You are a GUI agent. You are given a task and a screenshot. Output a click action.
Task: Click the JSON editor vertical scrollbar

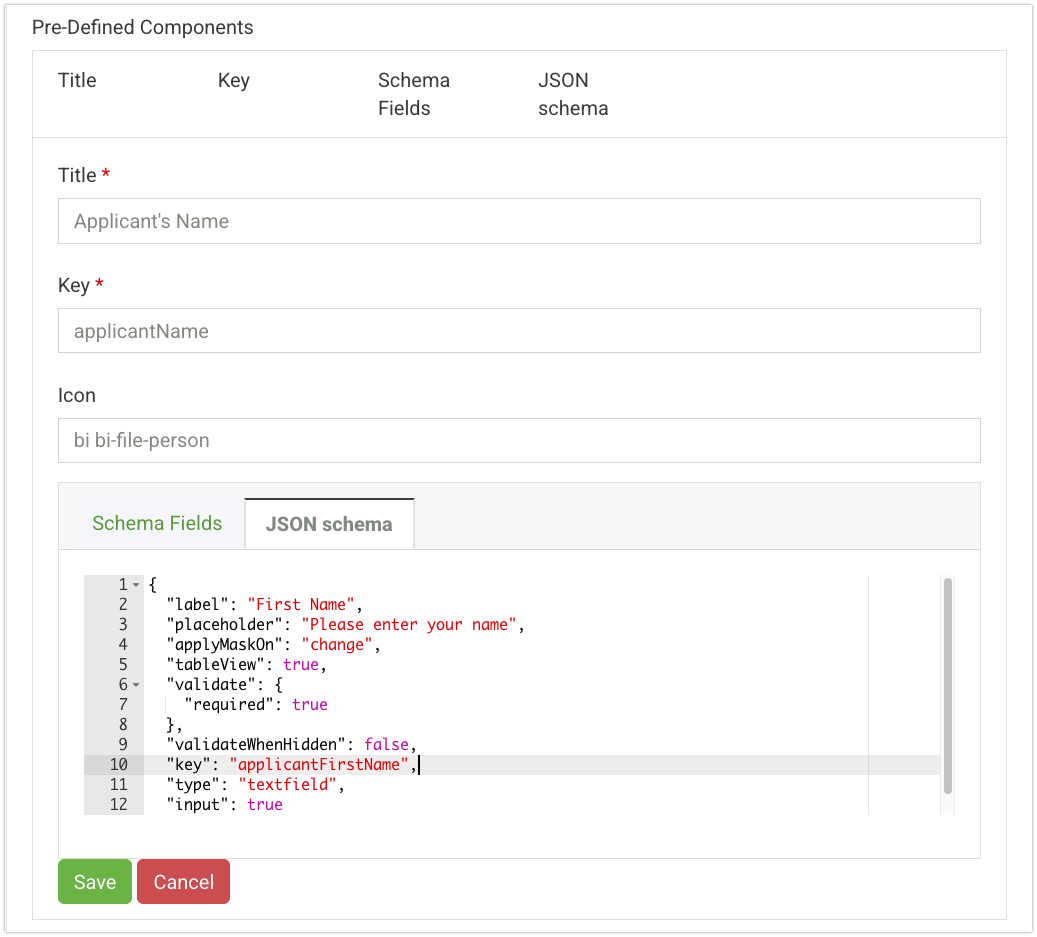(x=947, y=686)
